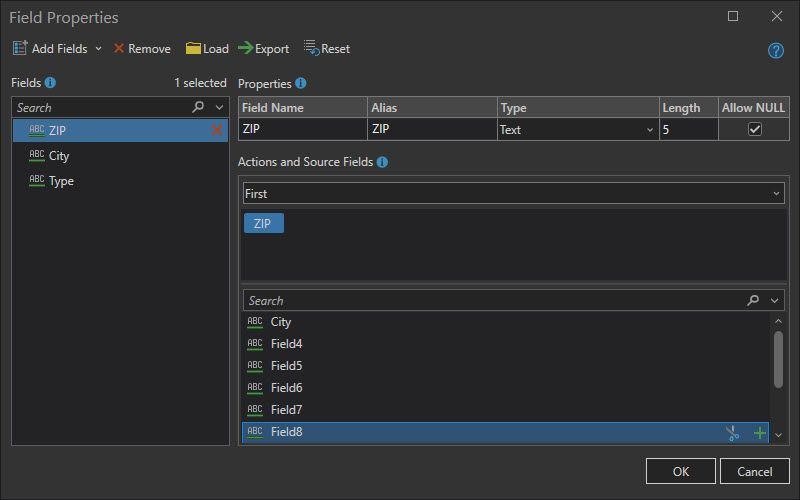
Task: Add Field8 with the green plus icon
Action: [760, 433]
